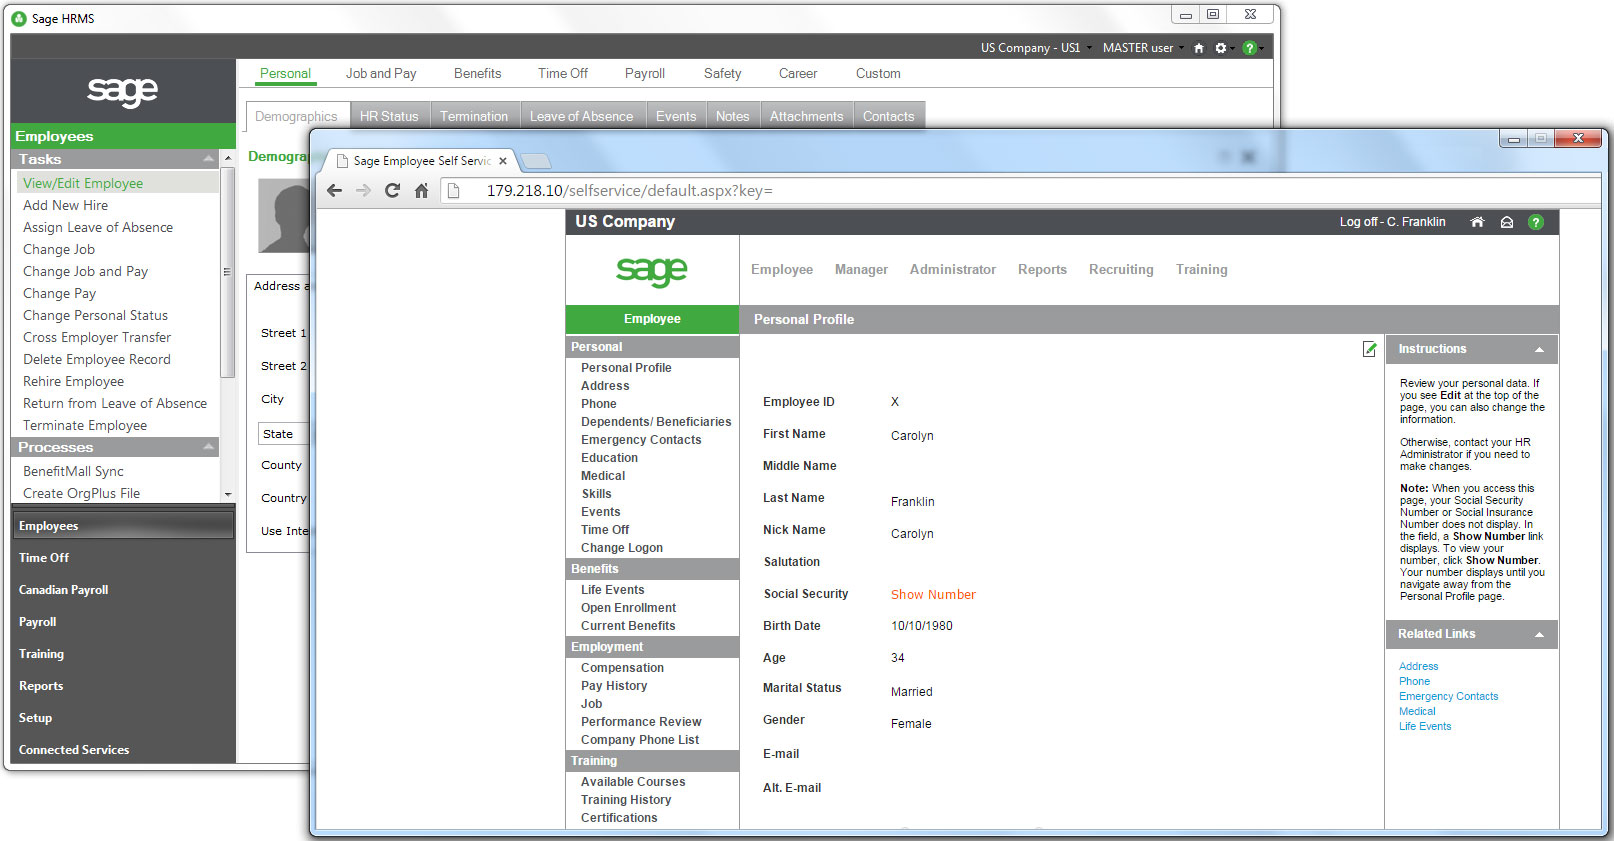Screen dimensions: 1614x841
Task: Open the Manager menu in Self Service
Action: [861, 269]
